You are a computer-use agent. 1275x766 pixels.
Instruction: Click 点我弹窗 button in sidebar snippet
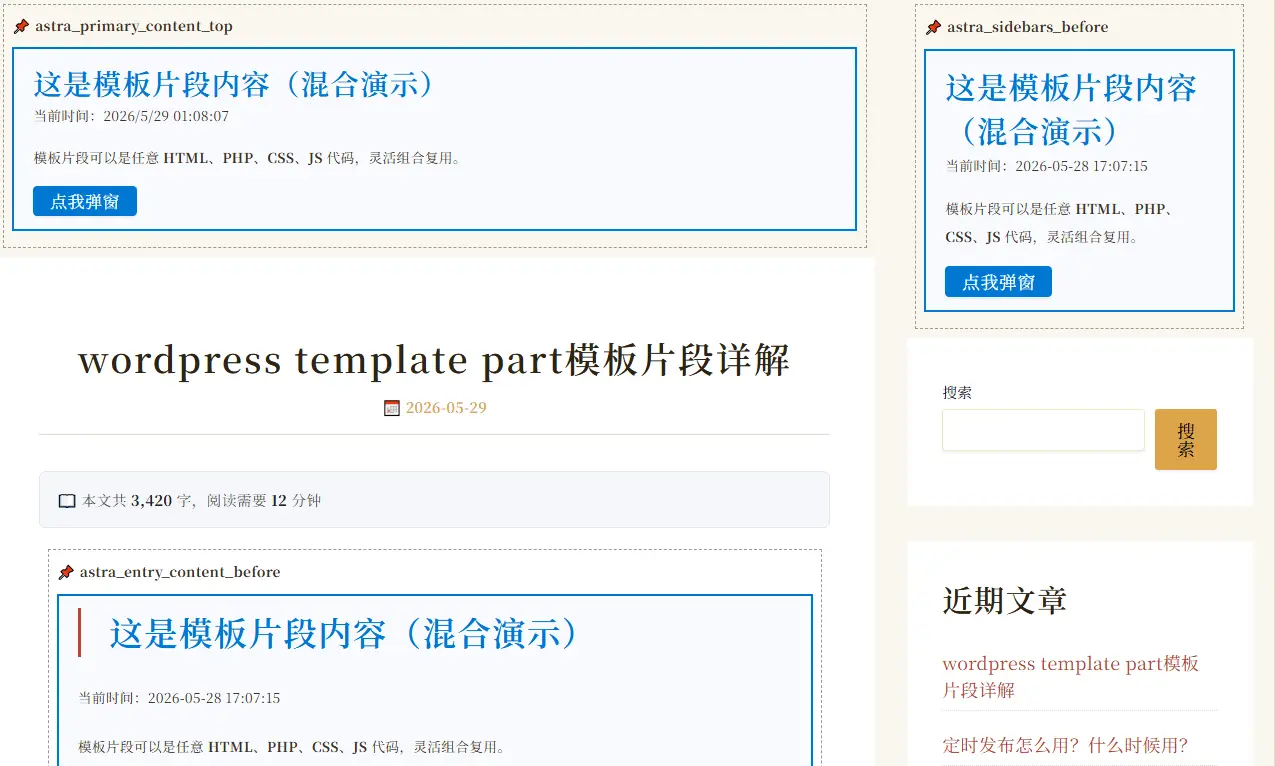click(x=998, y=282)
